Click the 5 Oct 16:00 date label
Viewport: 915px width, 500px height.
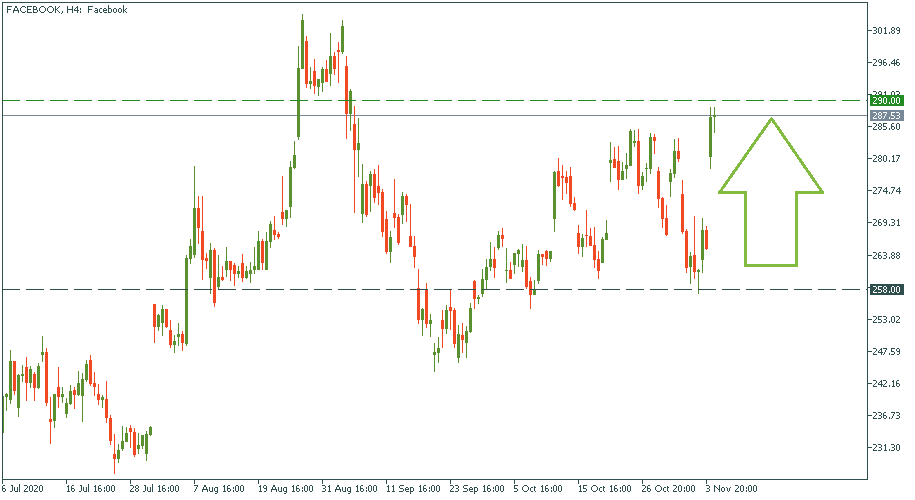(x=540, y=490)
